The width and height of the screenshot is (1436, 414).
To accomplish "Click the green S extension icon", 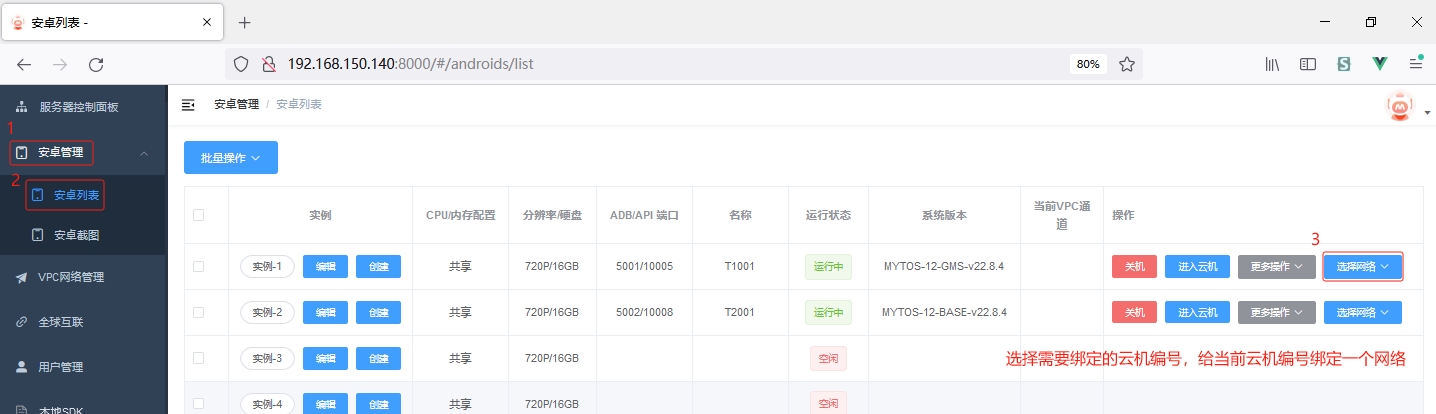I will pyautogui.click(x=1344, y=64).
